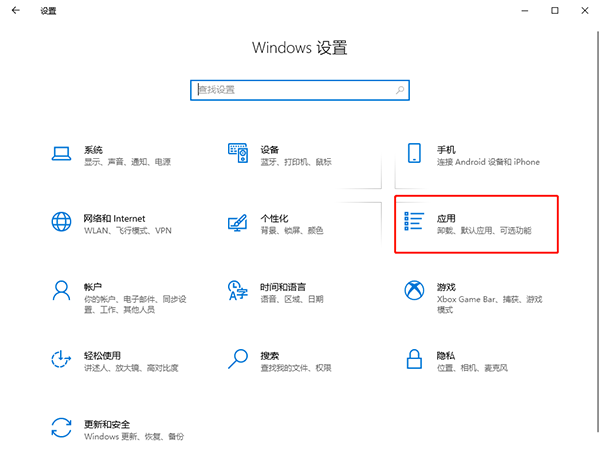This screenshot has width=600, height=459.
Task: Click the 轻松使用 icon
Action: point(61,359)
